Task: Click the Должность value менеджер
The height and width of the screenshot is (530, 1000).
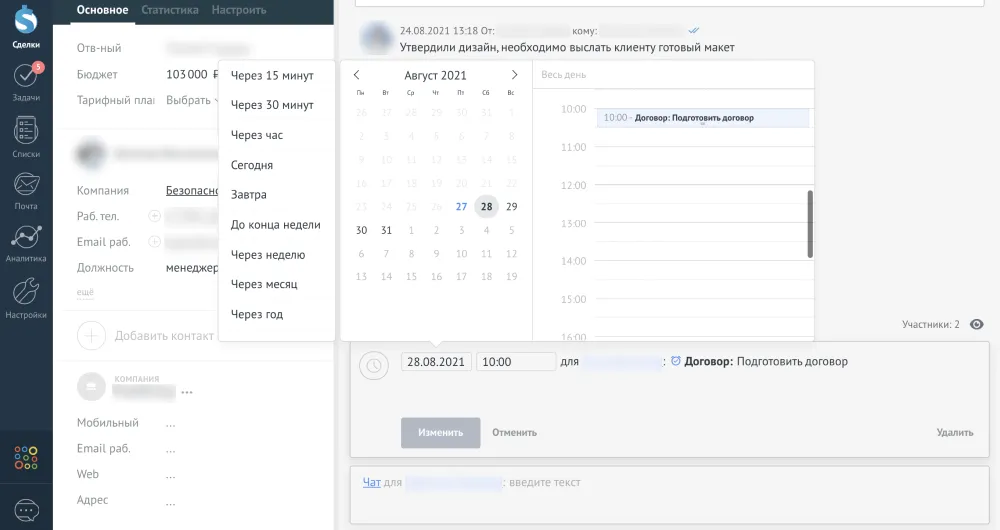Action: tap(192, 268)
